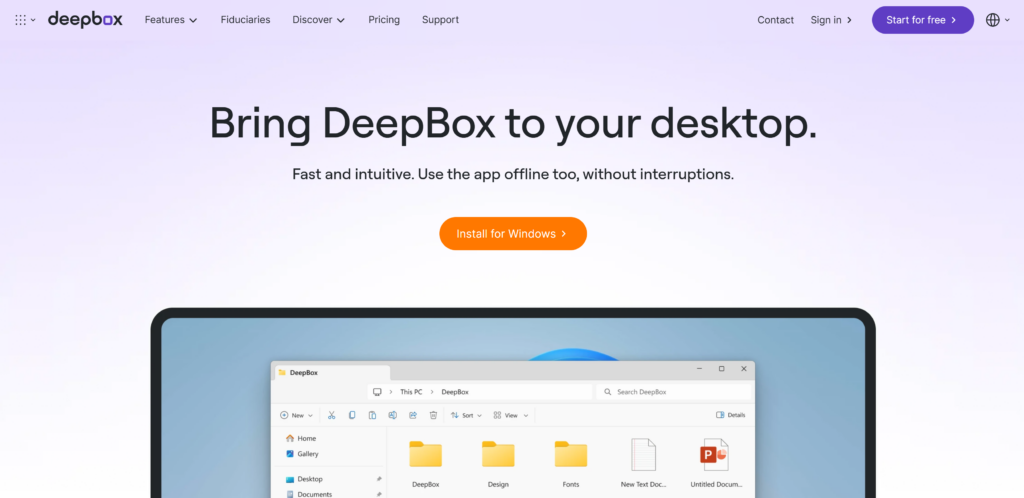Image resolution: width=1024 pixels, height=498 pixels.
Task: Click the Install for Windows button
Action: pyautogui.click(x=513, y=234)
